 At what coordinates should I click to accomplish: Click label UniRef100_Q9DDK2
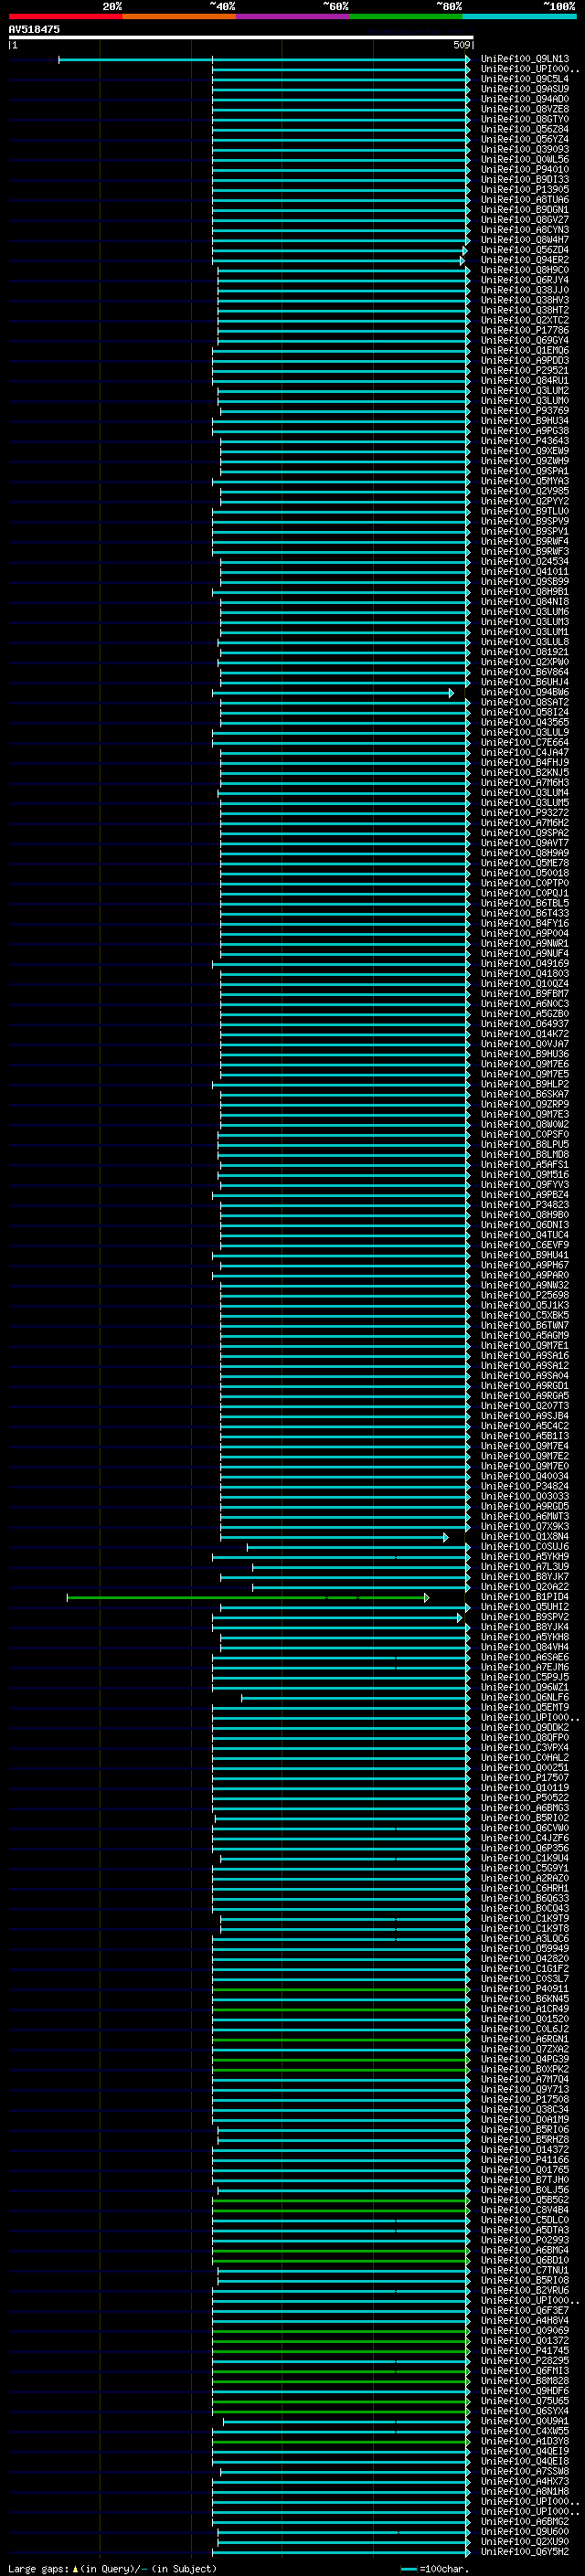click(525, 1727)
